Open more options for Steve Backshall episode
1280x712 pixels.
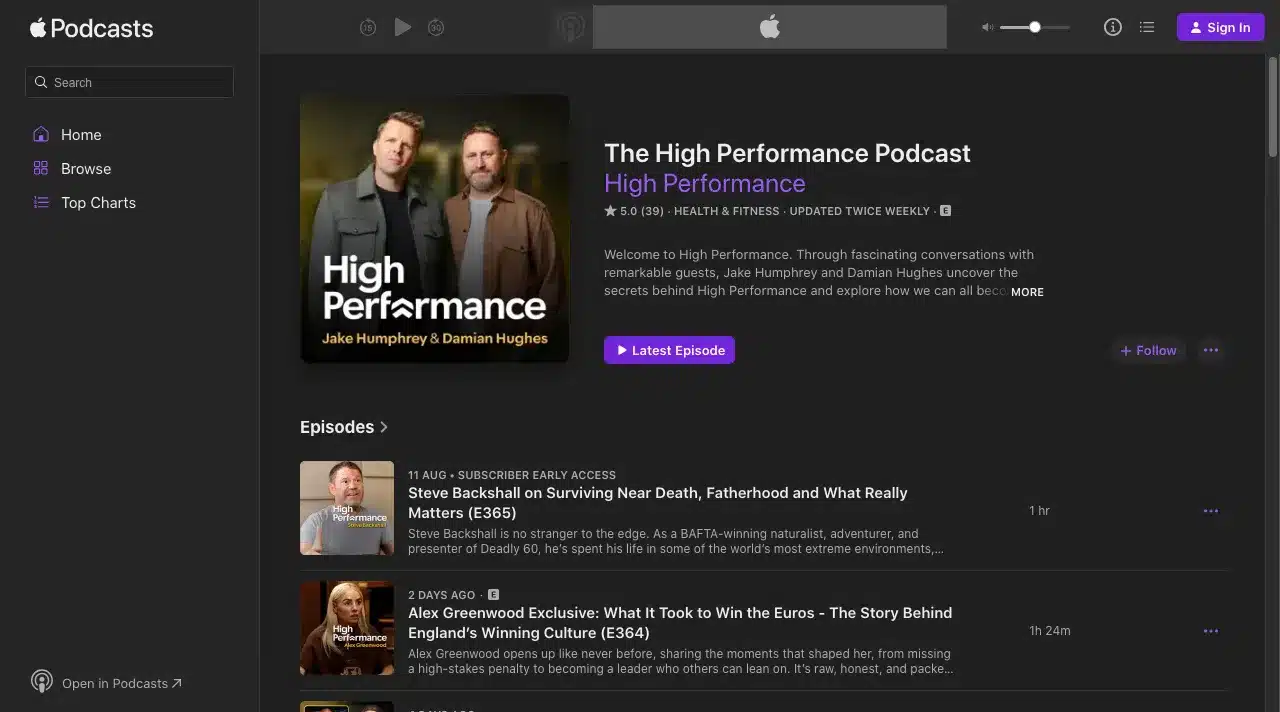[1211, 511]
